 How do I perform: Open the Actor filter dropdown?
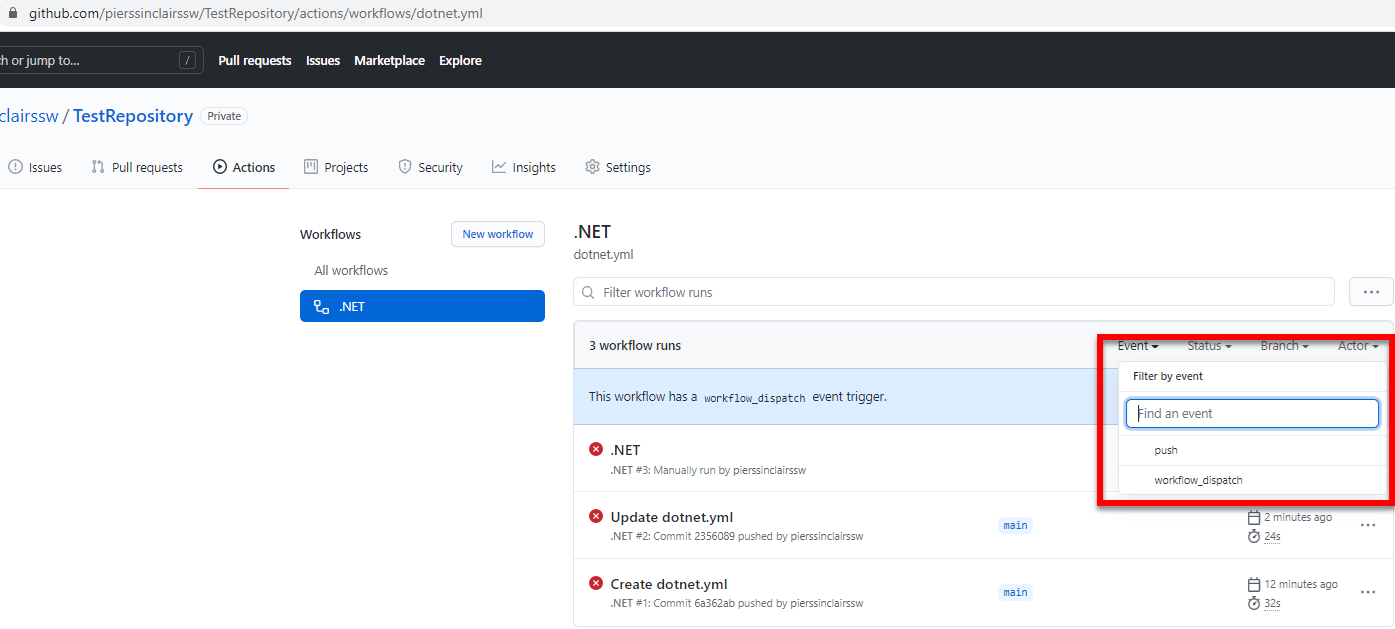point(1358,346)
